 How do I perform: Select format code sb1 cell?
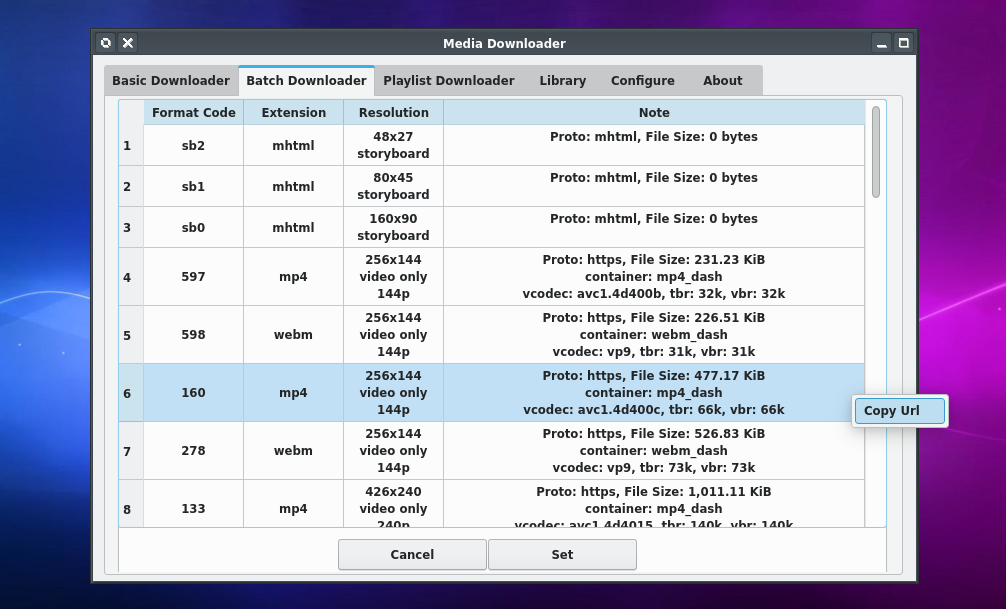(193, 186)
